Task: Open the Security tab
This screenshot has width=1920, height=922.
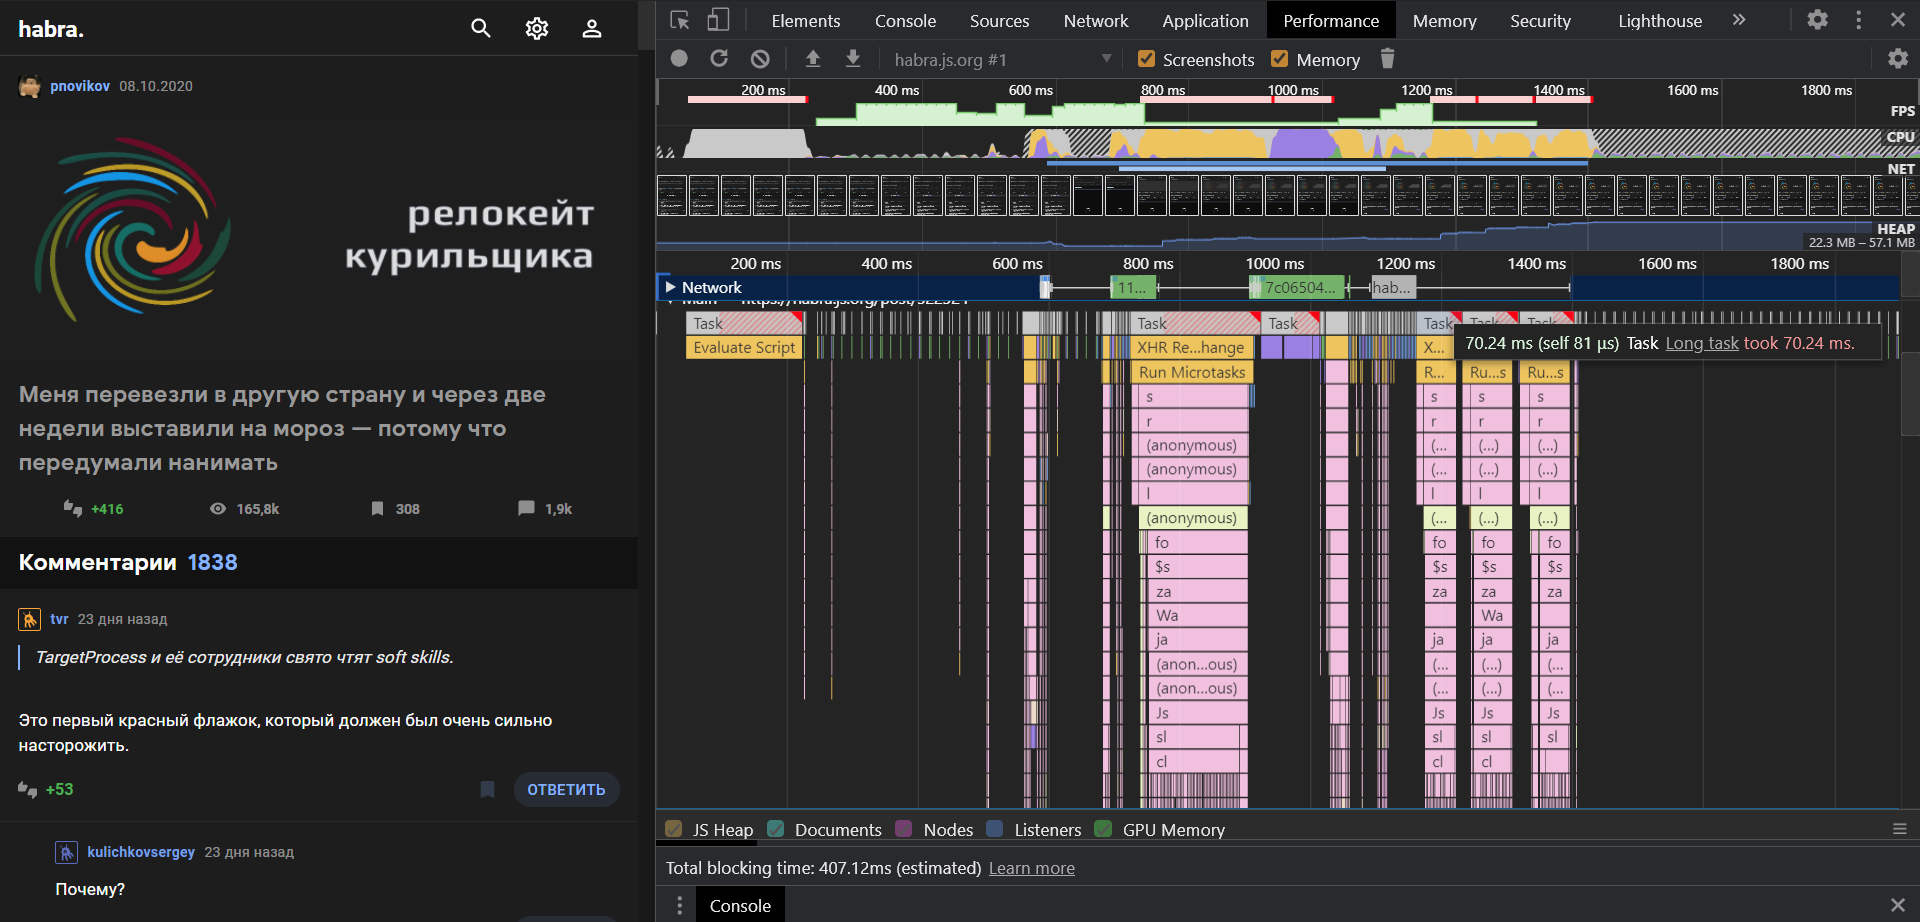Action: tap(1541, 20)
